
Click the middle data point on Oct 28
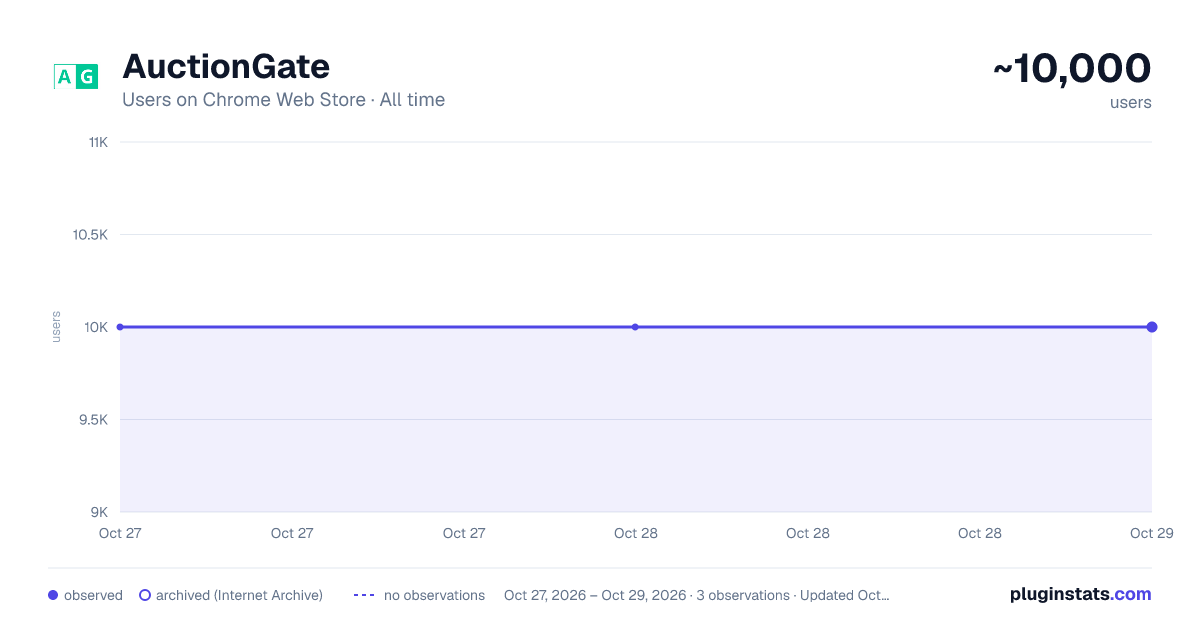[635, 327]
